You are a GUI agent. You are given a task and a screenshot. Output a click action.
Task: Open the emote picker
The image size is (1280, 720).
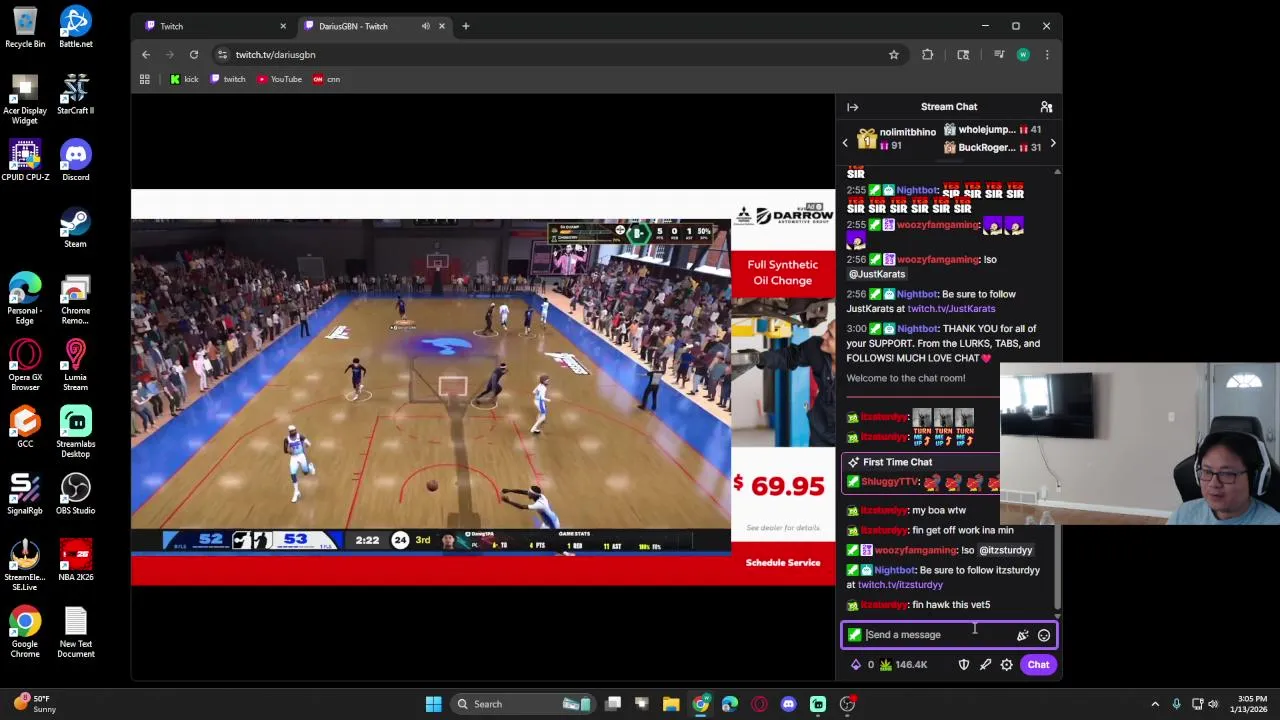point(1044,635)
